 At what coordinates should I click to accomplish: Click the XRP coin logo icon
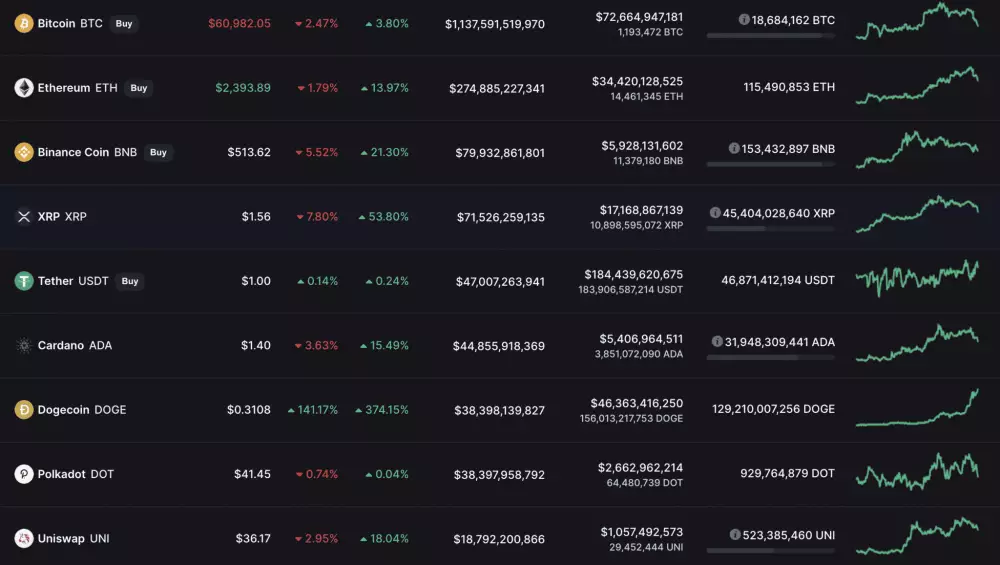point(24,216)
